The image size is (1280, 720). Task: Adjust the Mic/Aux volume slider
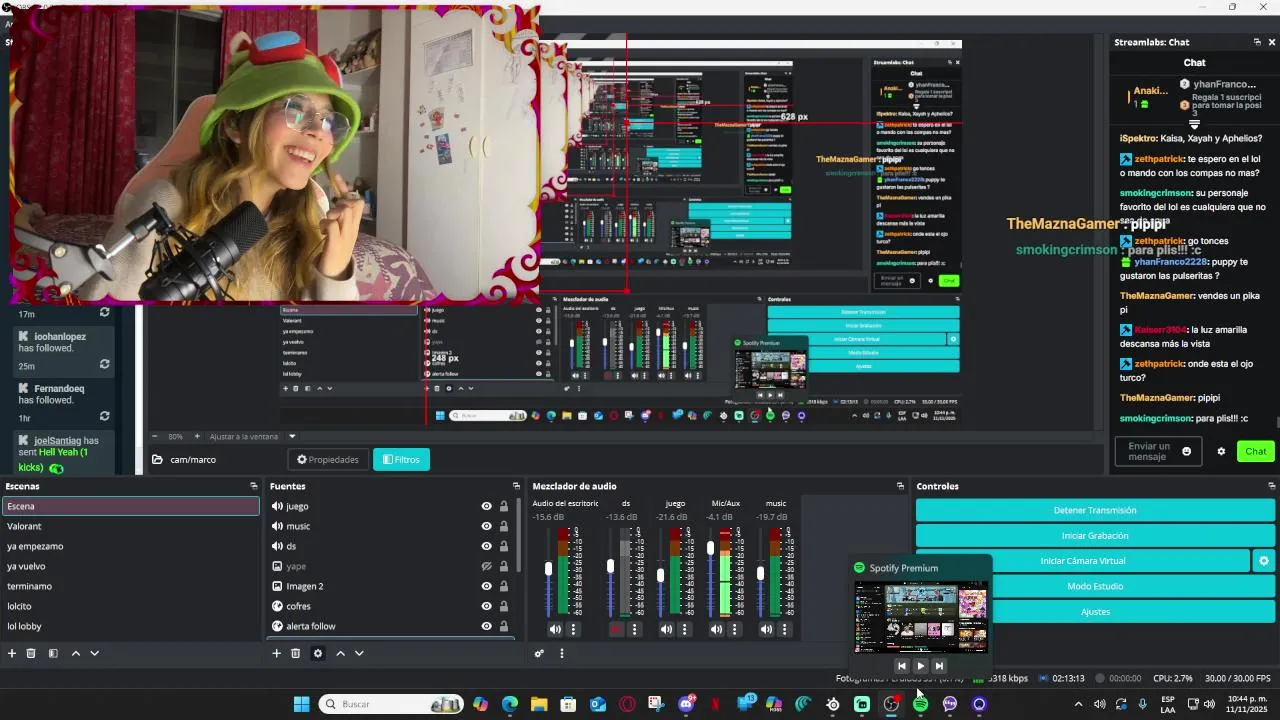tap(711, 548)
